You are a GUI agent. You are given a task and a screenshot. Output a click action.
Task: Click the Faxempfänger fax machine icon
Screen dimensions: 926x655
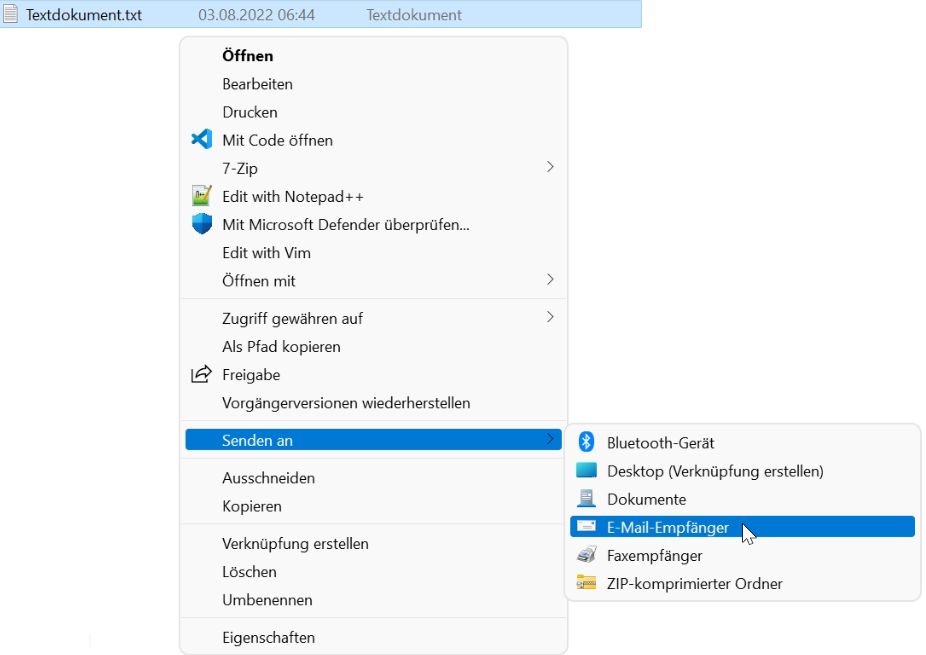585,555
